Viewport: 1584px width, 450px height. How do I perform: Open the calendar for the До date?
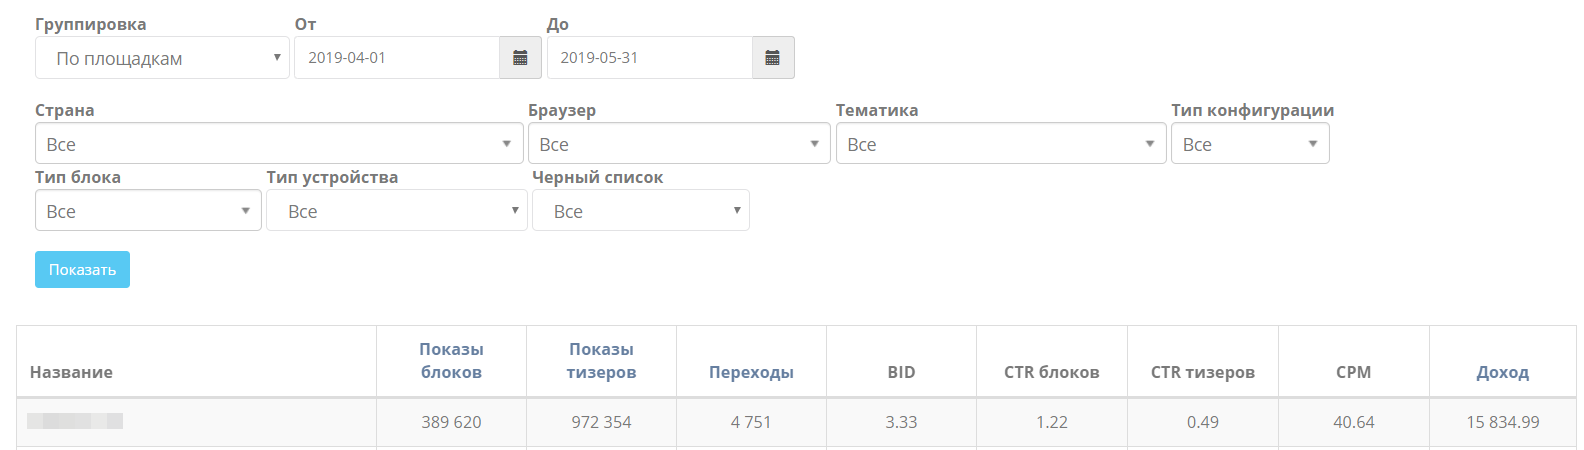[773, 58]
